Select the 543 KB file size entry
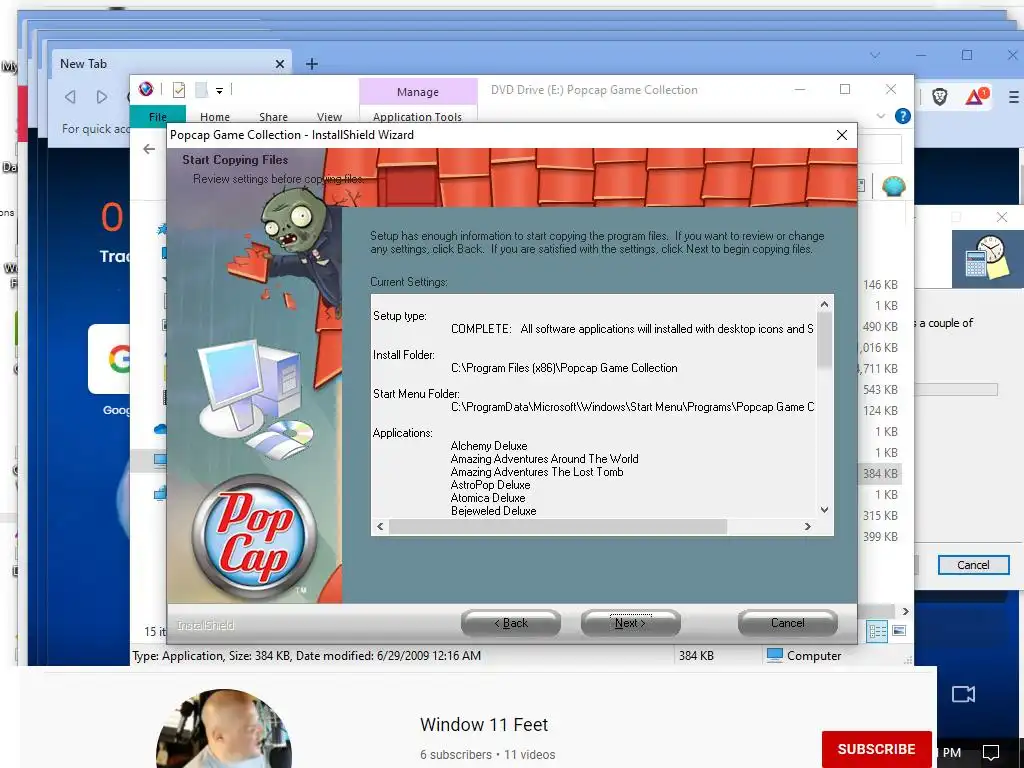This screenshot has height=768, width=1024. [x=880, y=390]
